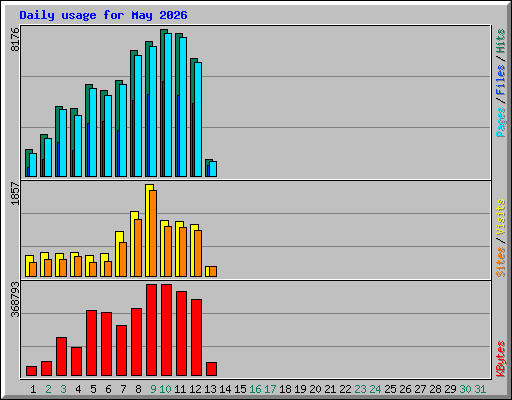
Task: Select day 30 on the x-axis
Action: point(465,389)
